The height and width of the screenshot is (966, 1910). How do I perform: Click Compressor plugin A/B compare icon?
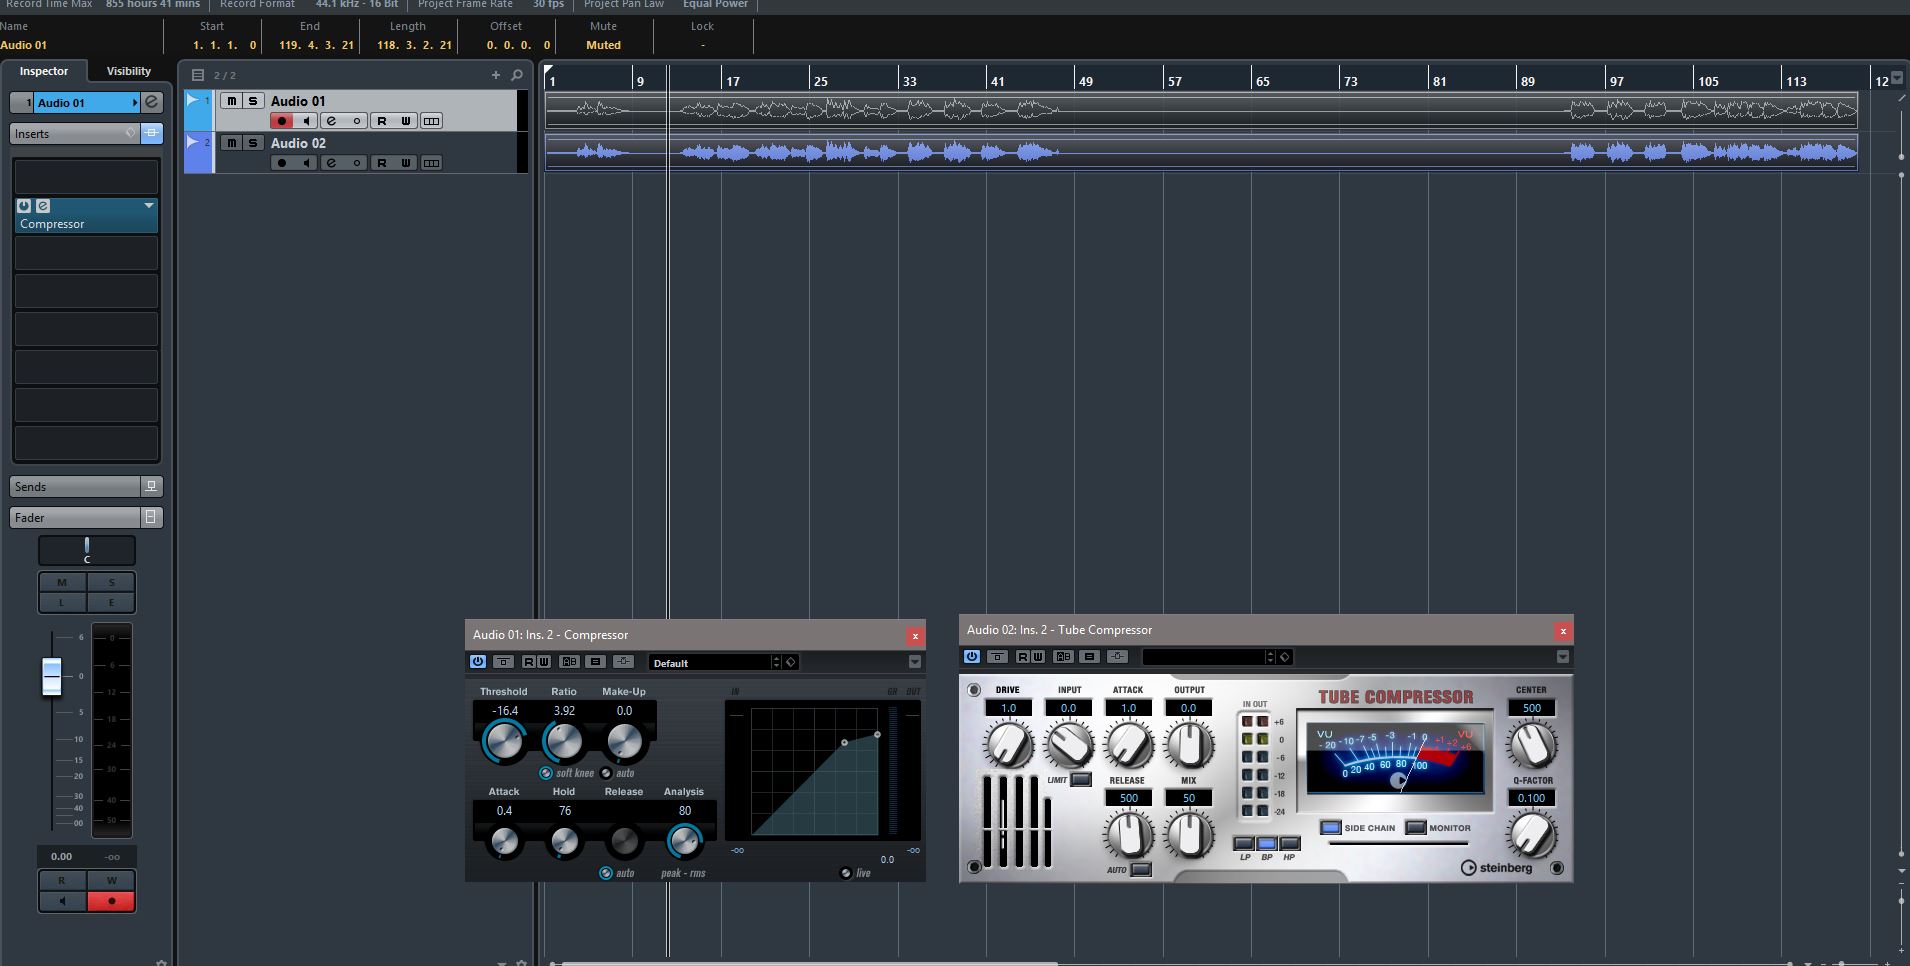tap(569, 662)
